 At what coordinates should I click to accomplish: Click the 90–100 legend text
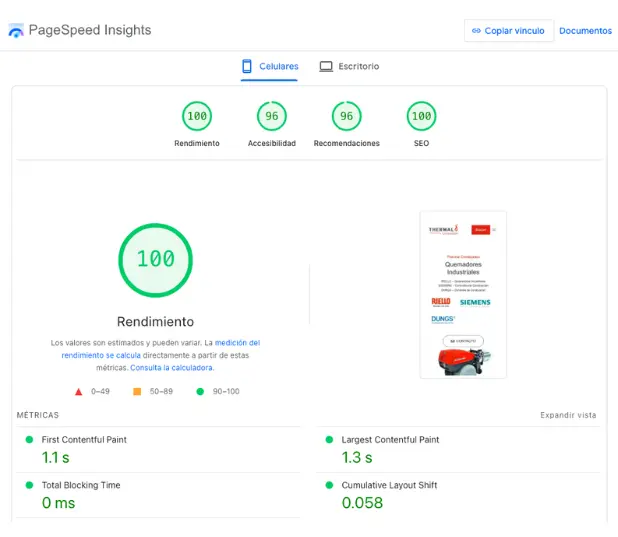click(226, 392)
